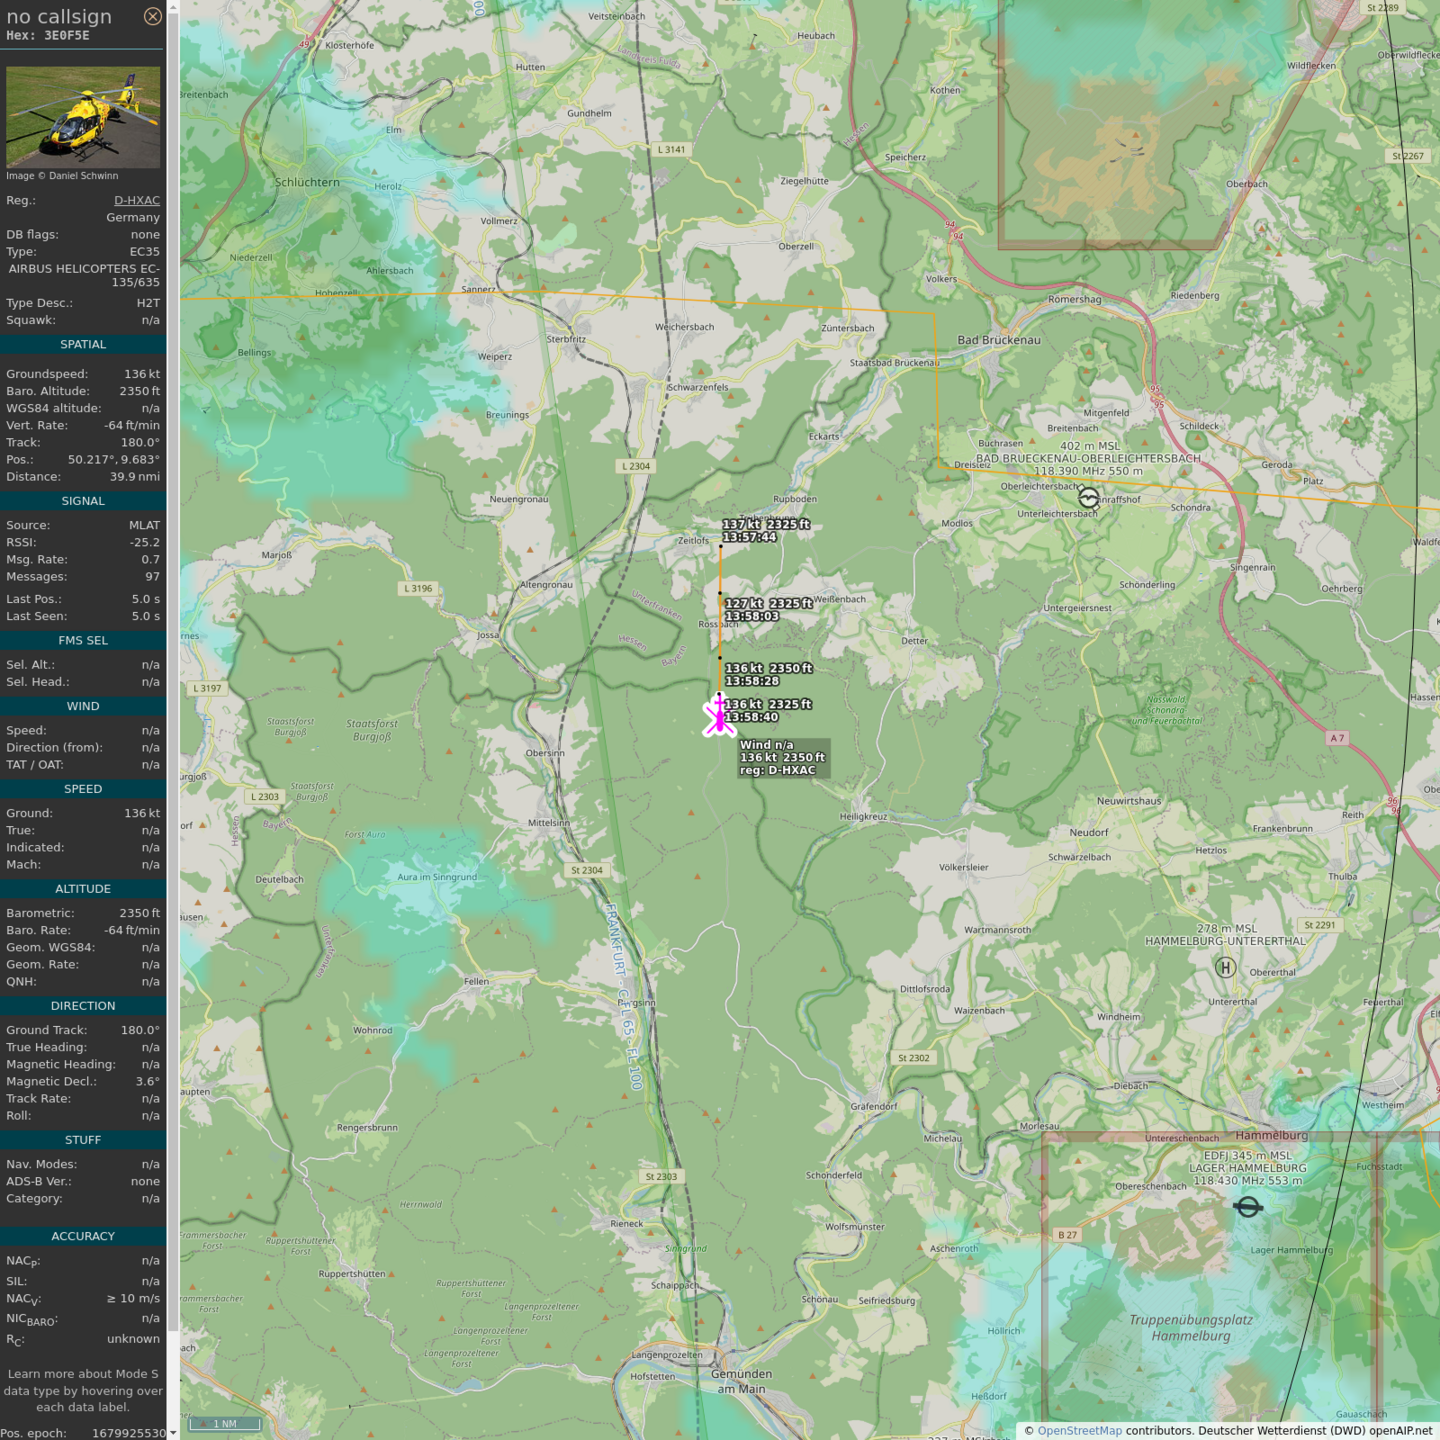Screen dimensions: 1440x1440
Task: Click the L 3141 road shield
Action: pyautogui.click(x=671, y=149)
